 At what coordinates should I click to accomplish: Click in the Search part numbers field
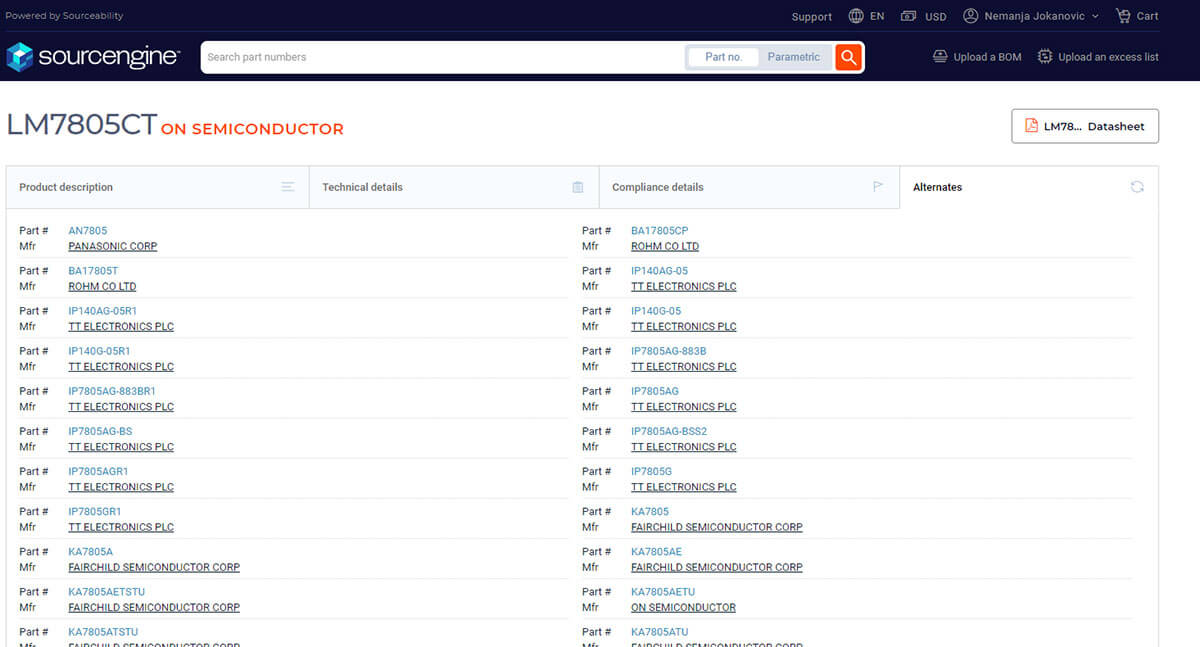(443, 57)
